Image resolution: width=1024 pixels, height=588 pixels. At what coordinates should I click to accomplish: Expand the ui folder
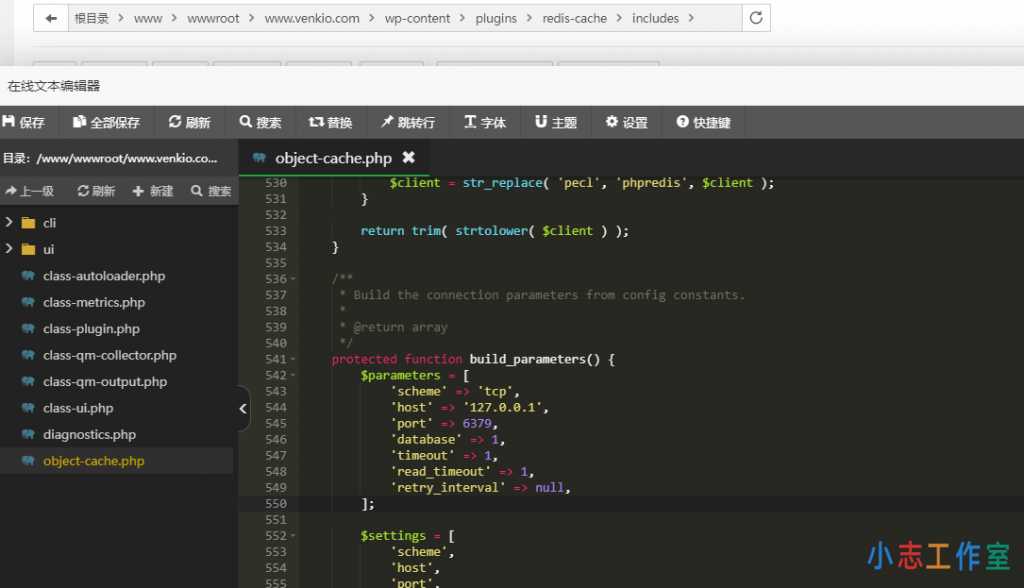click(x=10, y=249)
